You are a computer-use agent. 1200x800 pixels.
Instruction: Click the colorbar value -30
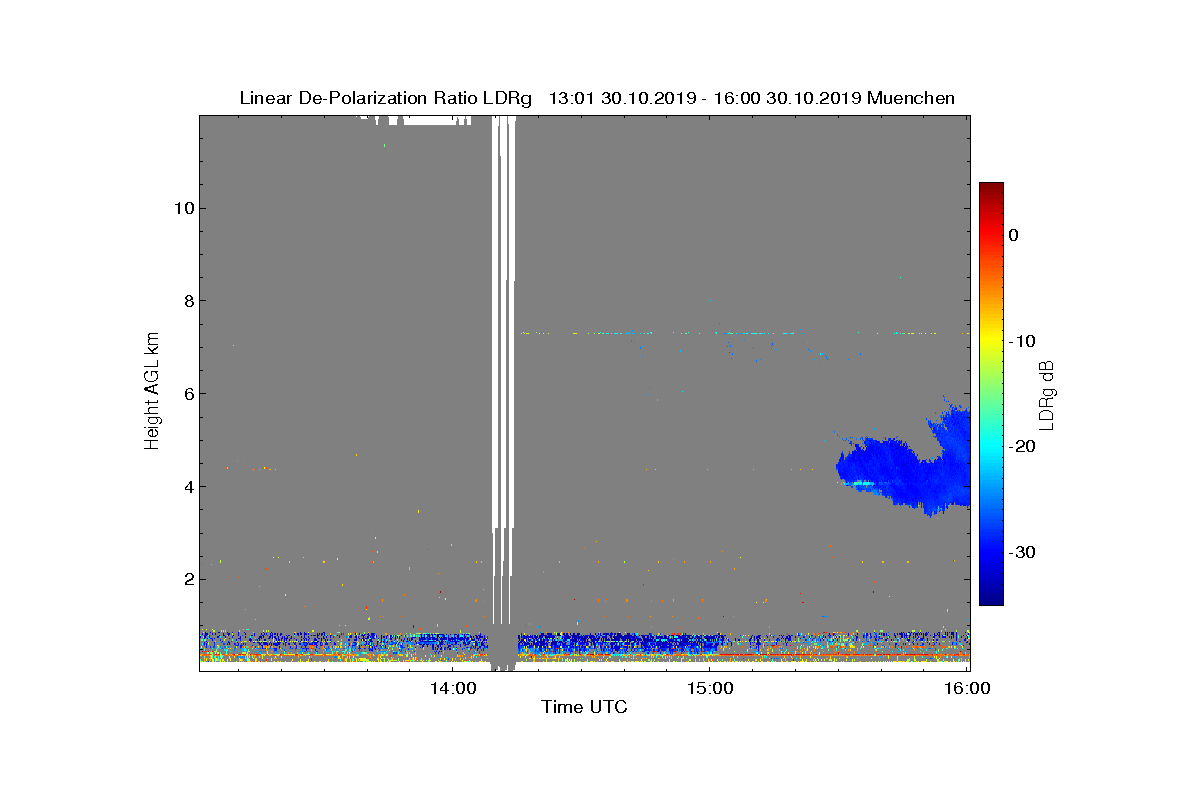tap(1021, 553)
